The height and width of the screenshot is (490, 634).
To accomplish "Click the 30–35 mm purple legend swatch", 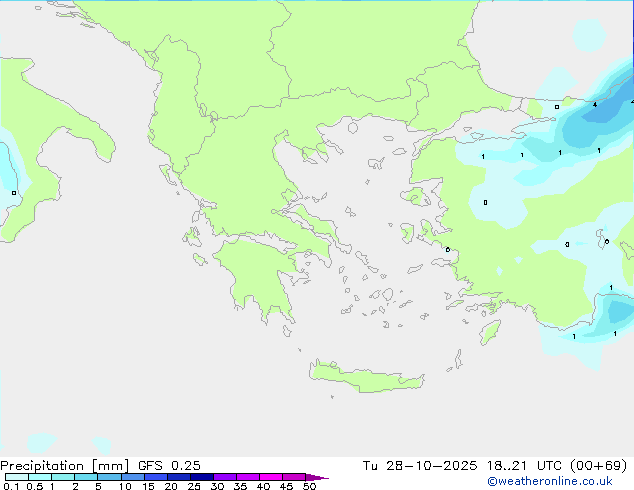I will (x=225, y=477).
